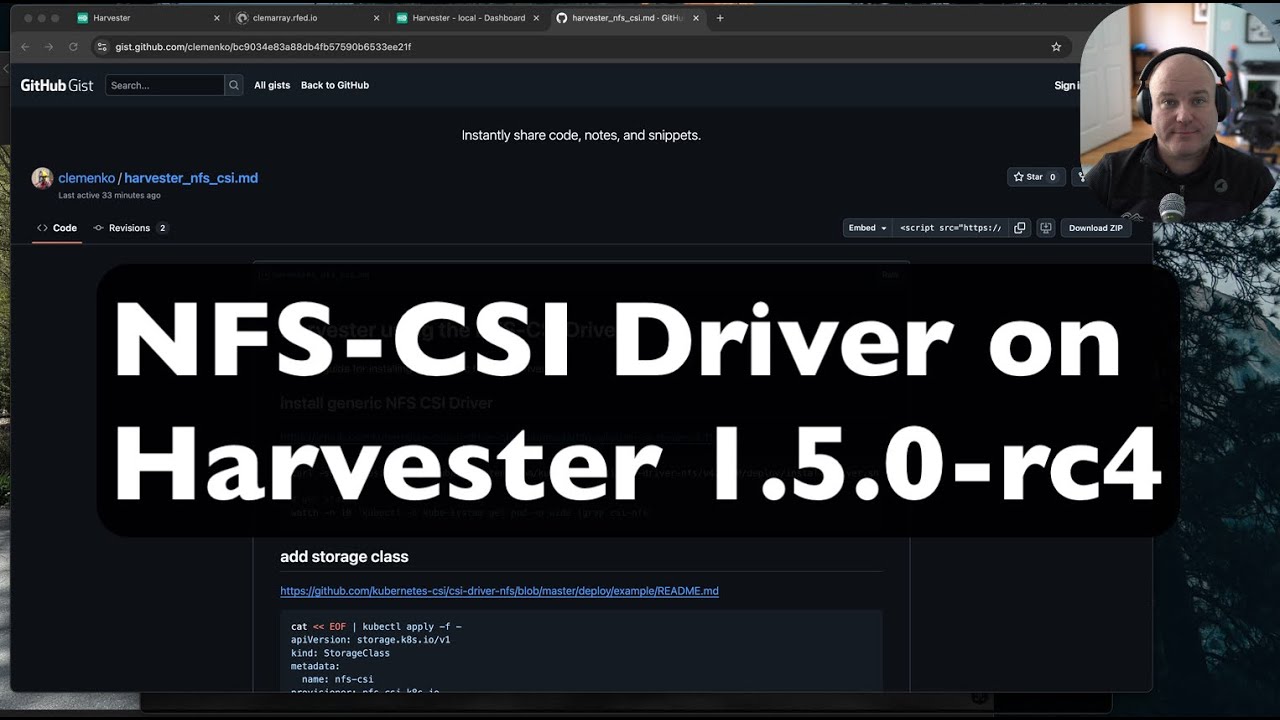Open a new browser tab
The width and height of the screenshot is (1280, 720).
pos(720,18)
